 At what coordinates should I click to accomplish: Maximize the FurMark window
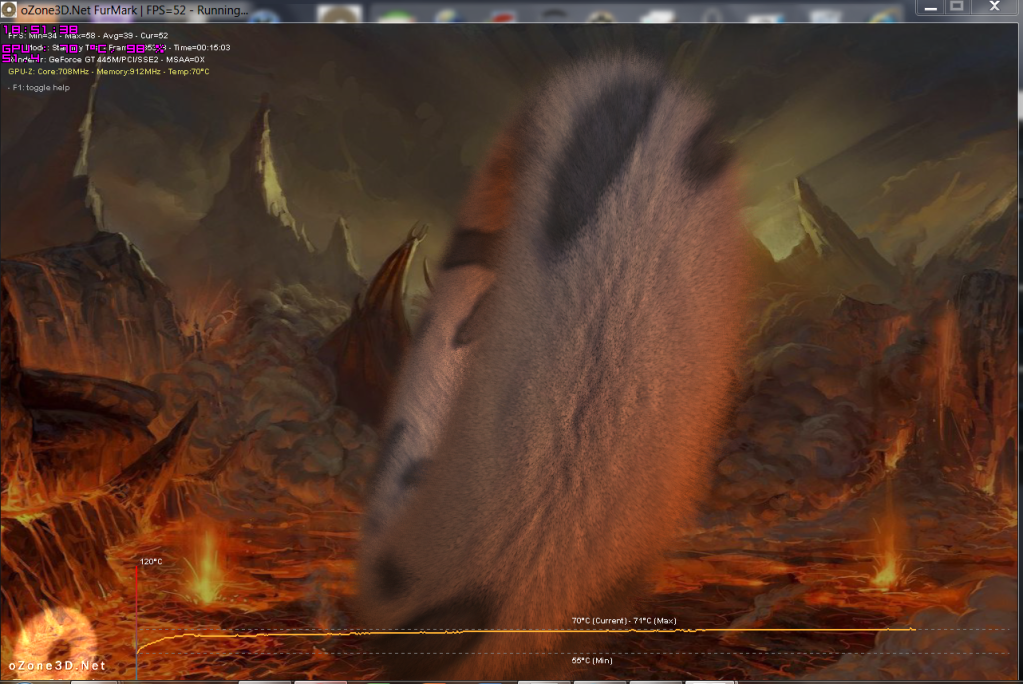(957, 7)
